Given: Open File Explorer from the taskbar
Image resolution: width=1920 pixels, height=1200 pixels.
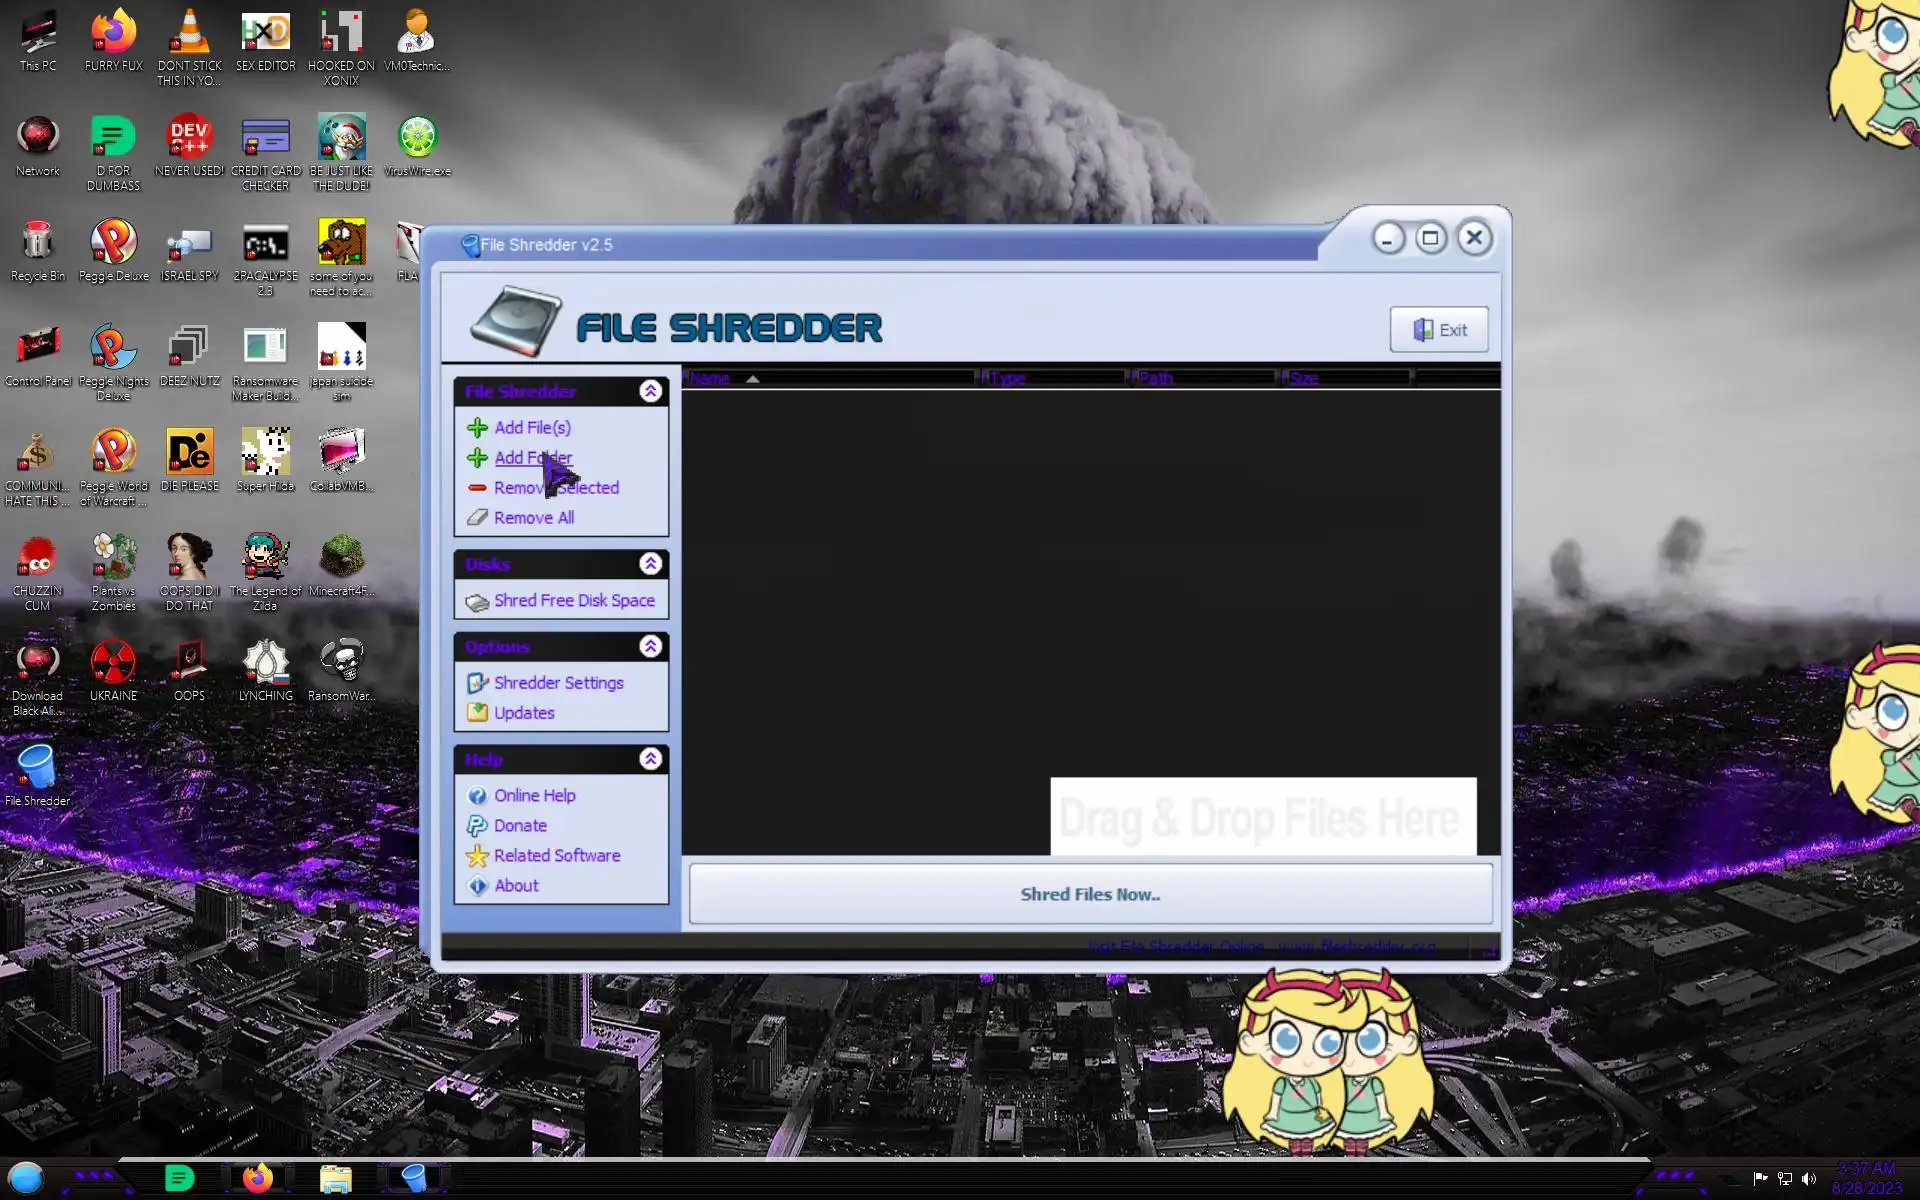Looking at the screenshot, I should 336,1179.
